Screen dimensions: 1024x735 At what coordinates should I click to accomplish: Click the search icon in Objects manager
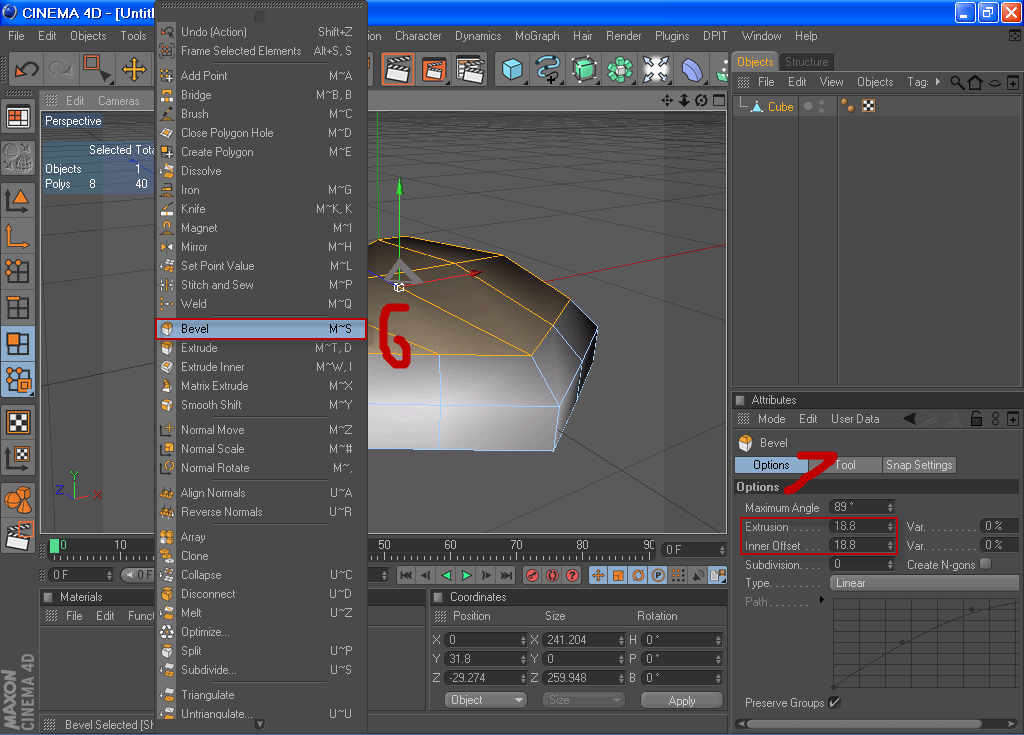957,82
